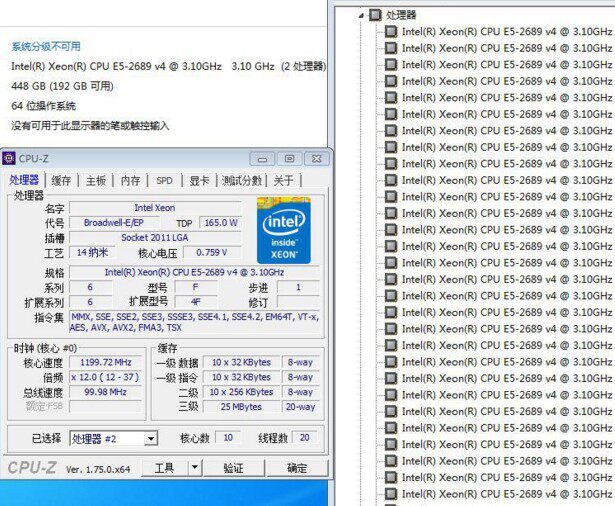Click the 系统分级不可用 link

tap(46, 47)
